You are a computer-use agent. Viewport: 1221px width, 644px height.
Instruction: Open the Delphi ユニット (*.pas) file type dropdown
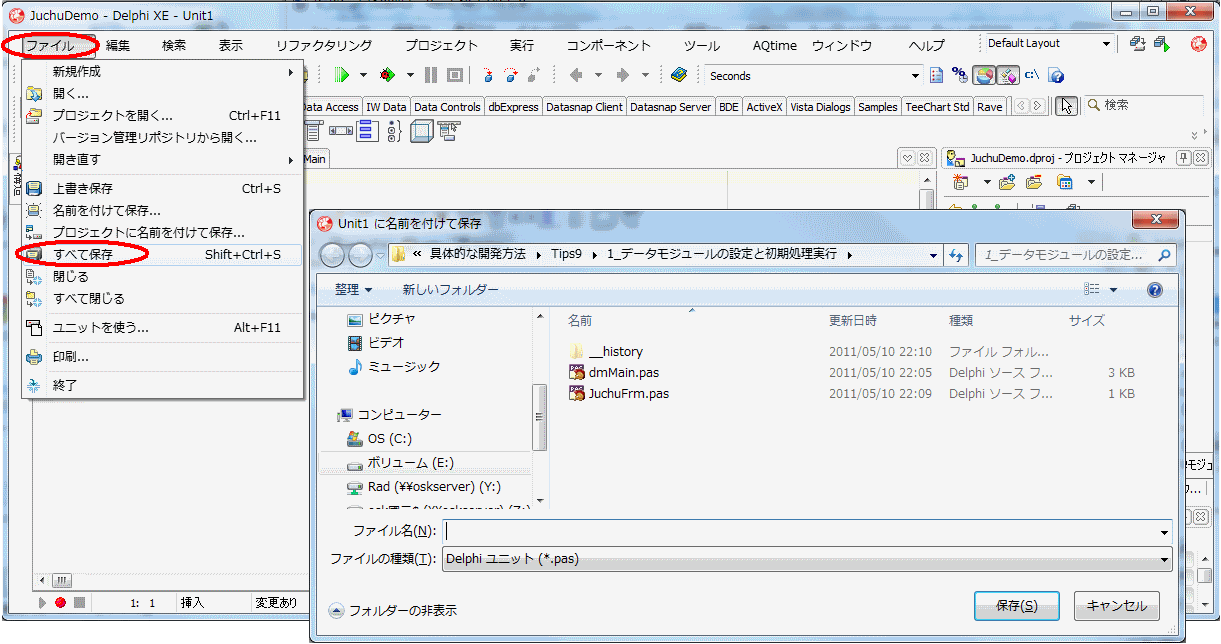[1164, 560]
